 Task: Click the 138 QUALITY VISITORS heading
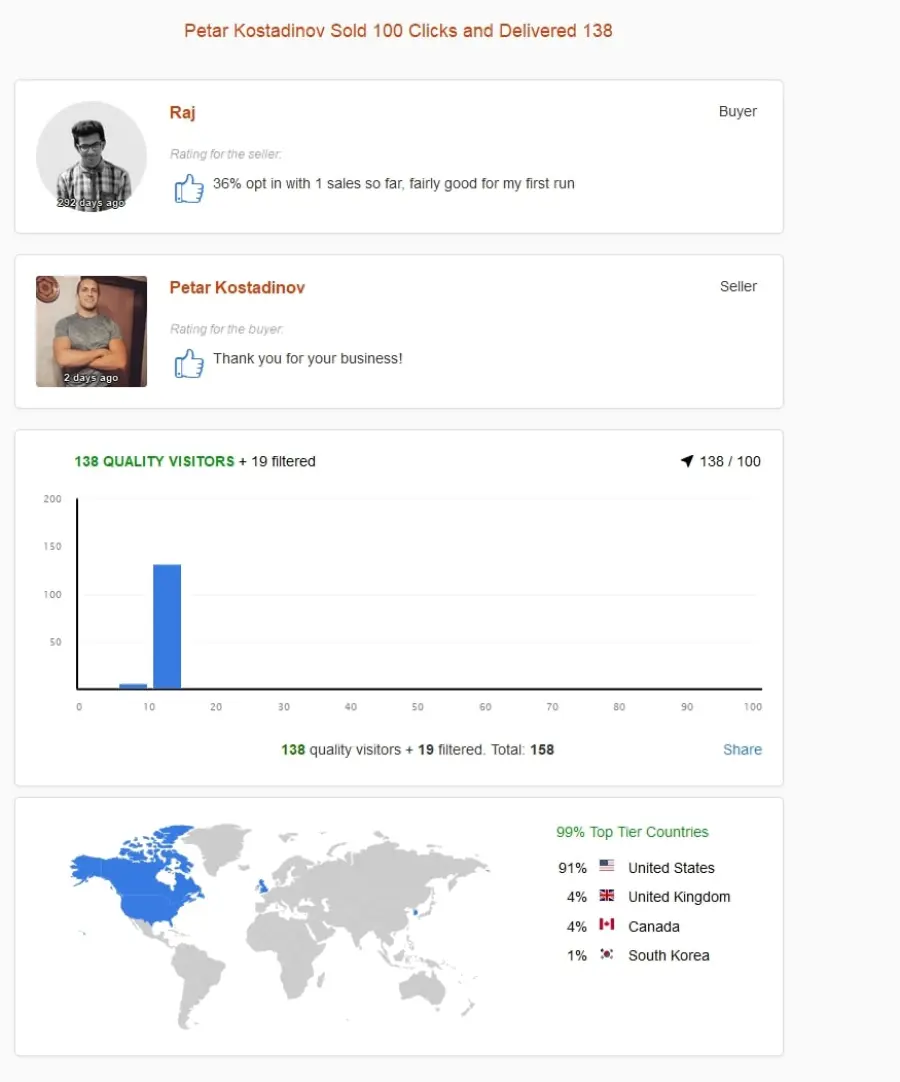(155, 462)
